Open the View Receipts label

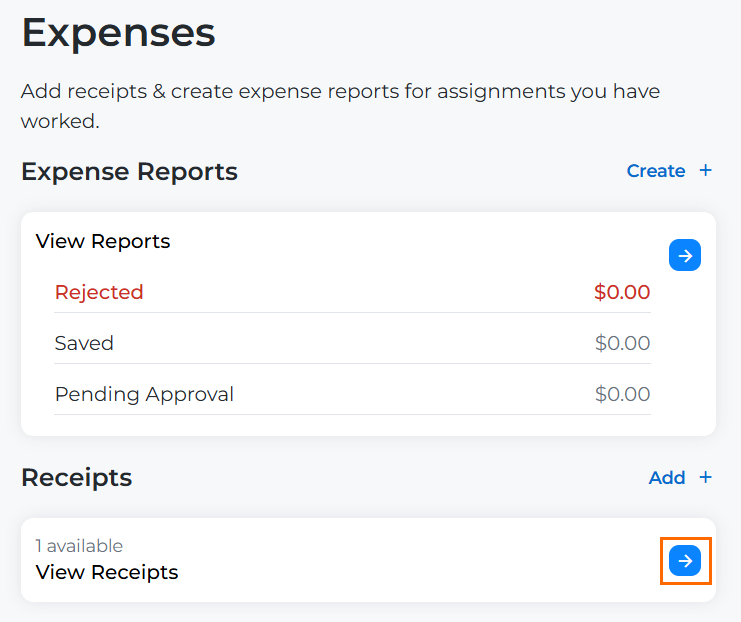tap(107, 572)
